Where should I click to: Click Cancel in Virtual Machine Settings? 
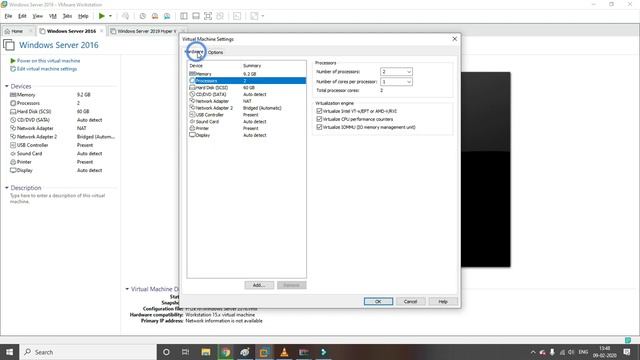tap(410, 301)
